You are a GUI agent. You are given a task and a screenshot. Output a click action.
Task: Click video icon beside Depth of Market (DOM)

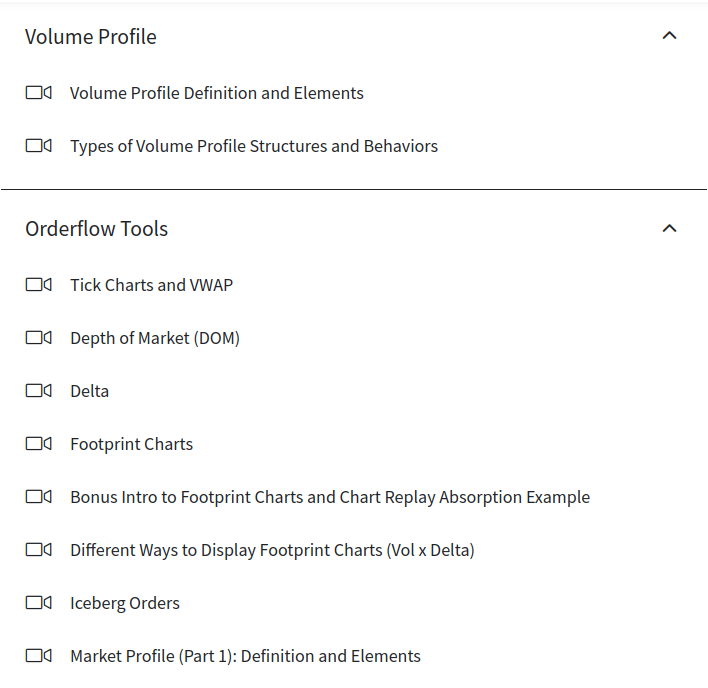coord(38,338)
